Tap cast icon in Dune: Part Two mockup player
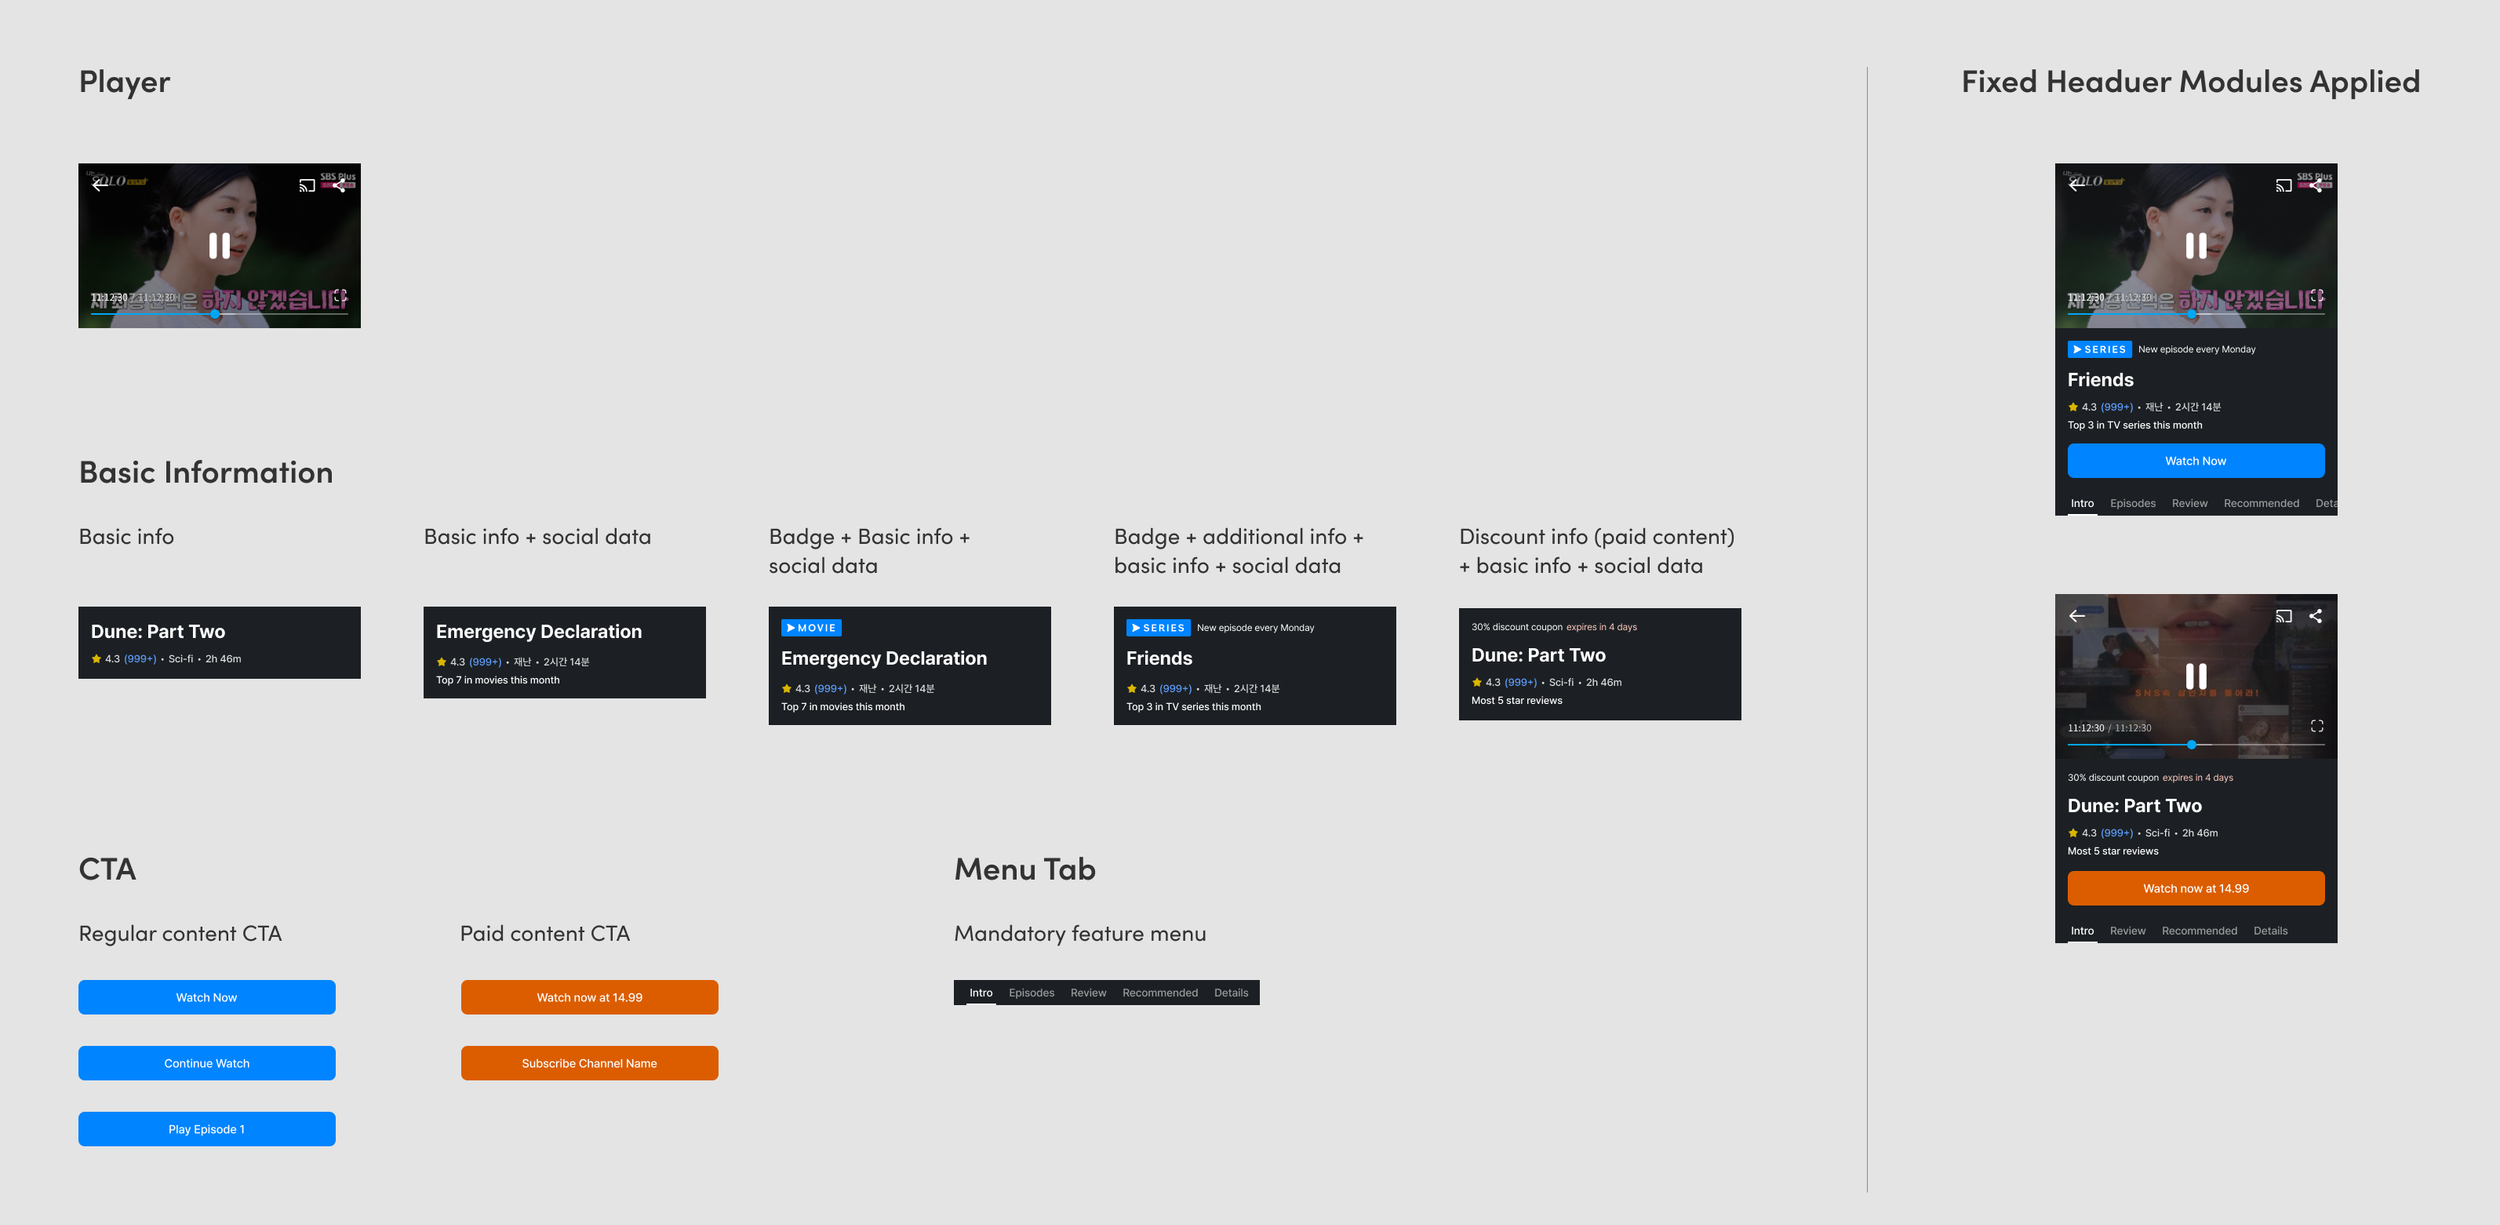2500x1225 pixels. tap(2283, 616)
